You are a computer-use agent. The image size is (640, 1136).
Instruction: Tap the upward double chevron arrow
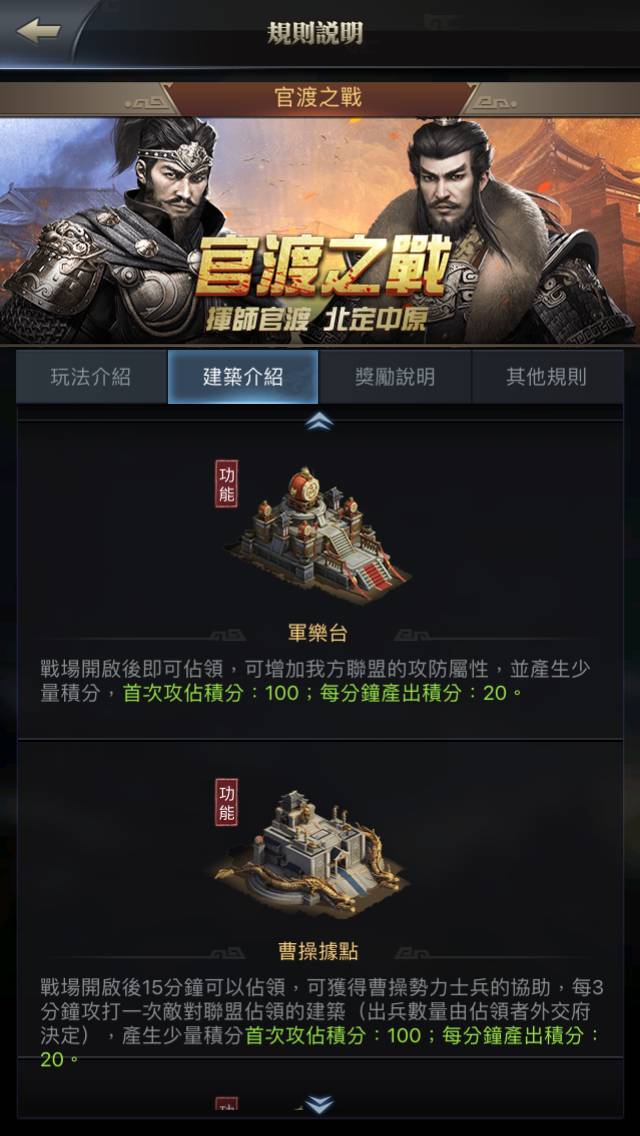pos(319,421)
